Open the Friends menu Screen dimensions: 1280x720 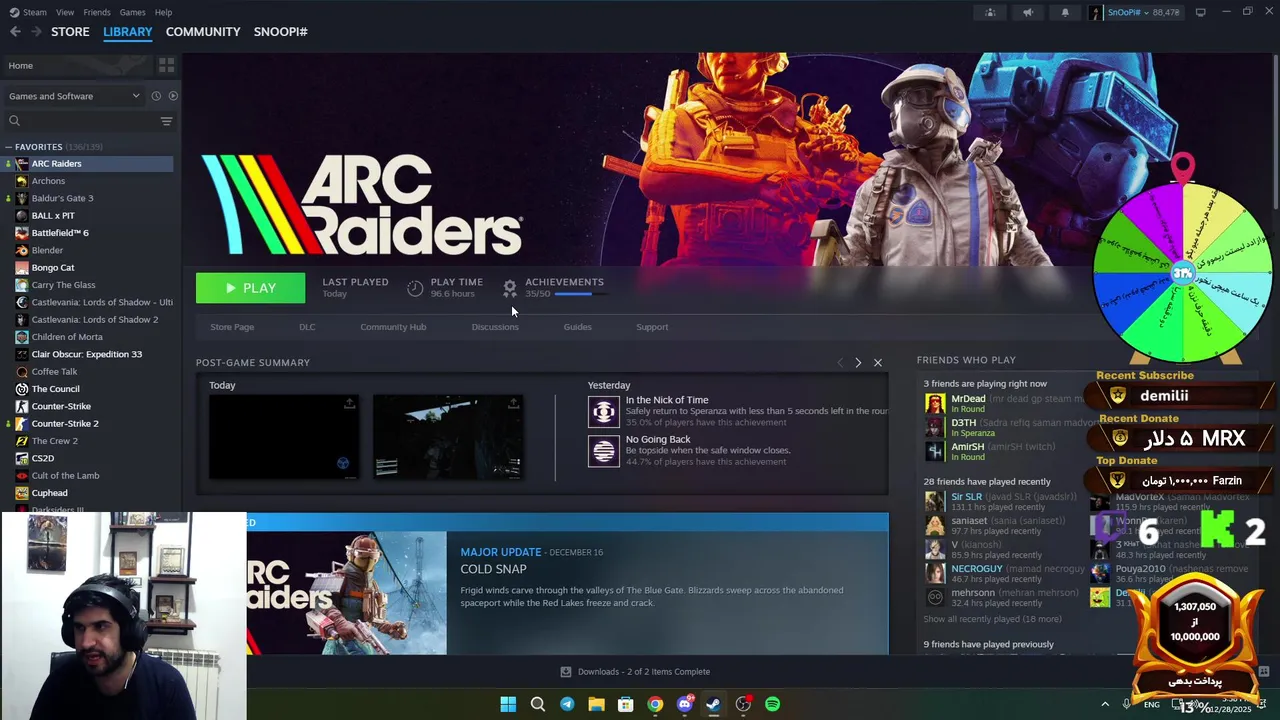coord(97,12)
